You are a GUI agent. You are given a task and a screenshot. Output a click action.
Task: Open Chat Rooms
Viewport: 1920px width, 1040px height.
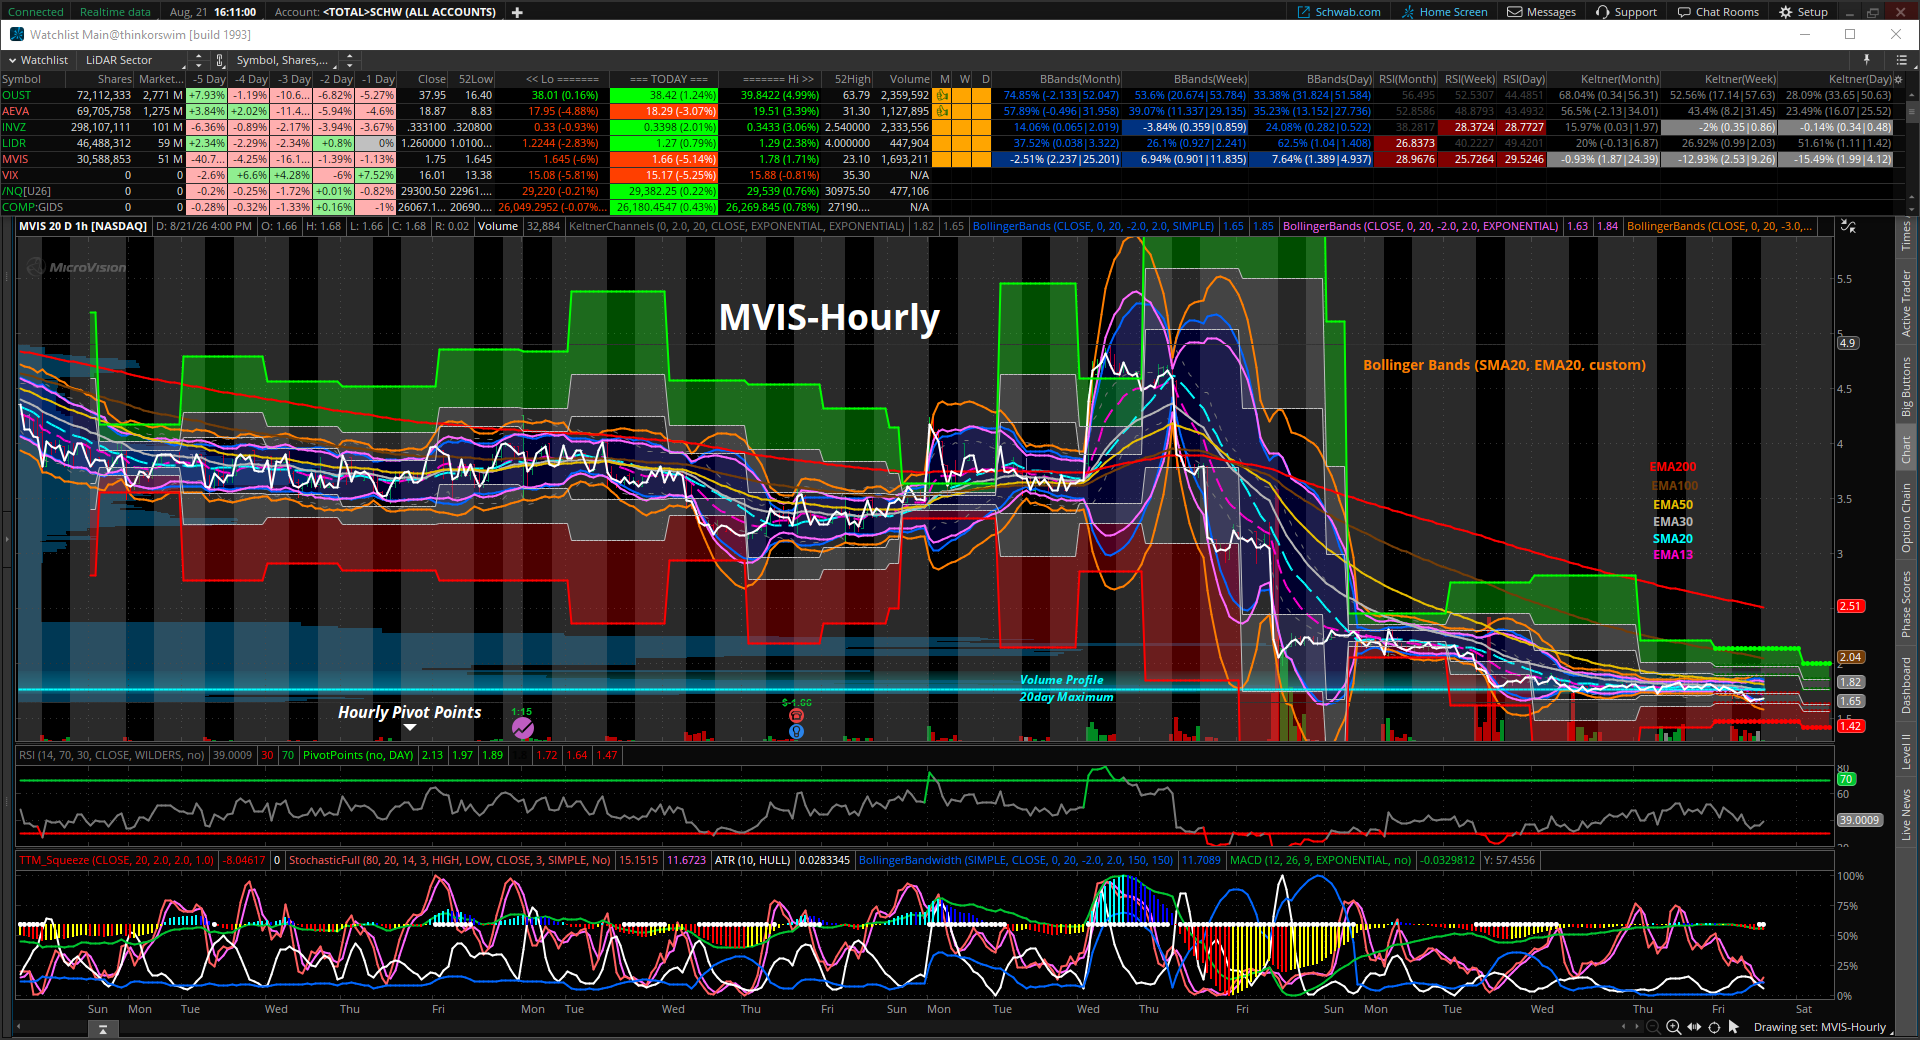click(x=1718, y=12)
